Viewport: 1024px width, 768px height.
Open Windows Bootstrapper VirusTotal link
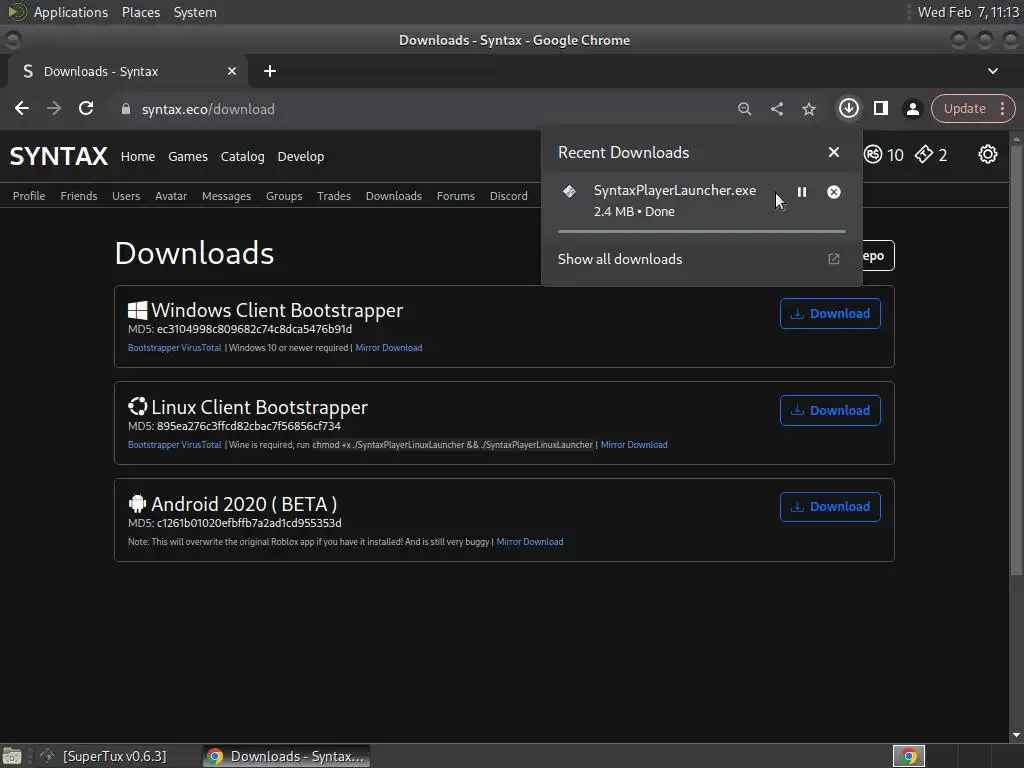point(174,348)
